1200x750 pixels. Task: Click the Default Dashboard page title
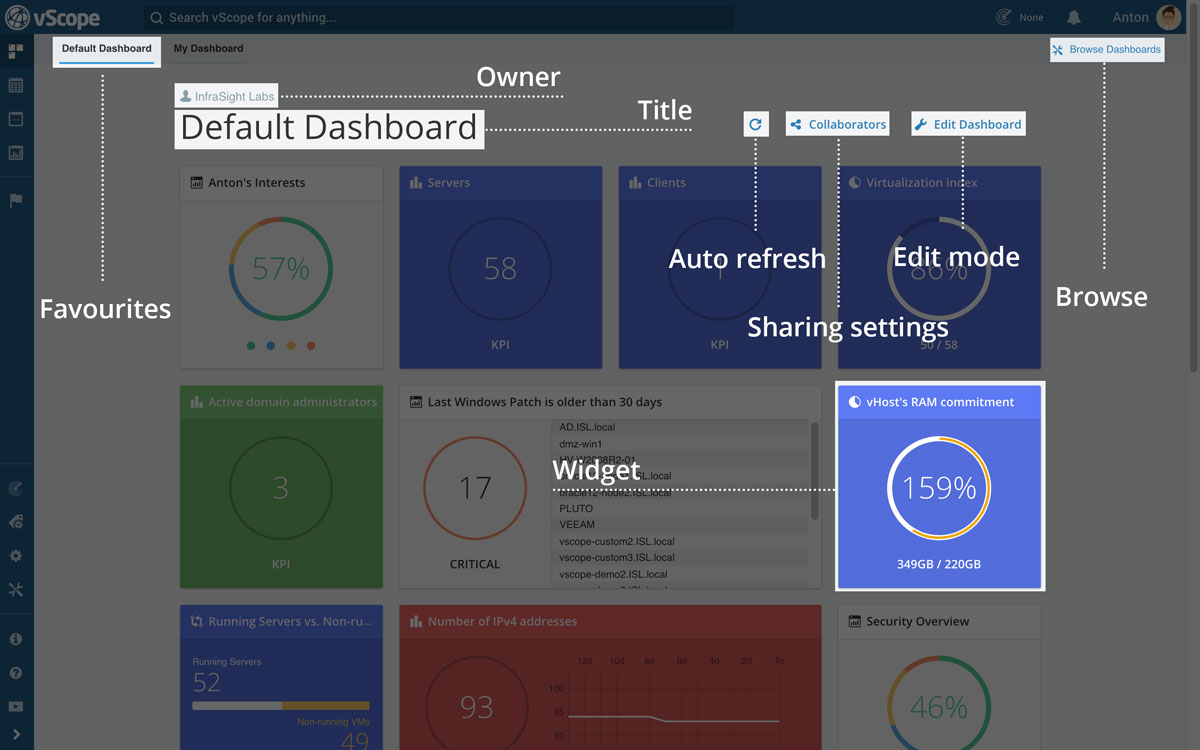(329, 128)
